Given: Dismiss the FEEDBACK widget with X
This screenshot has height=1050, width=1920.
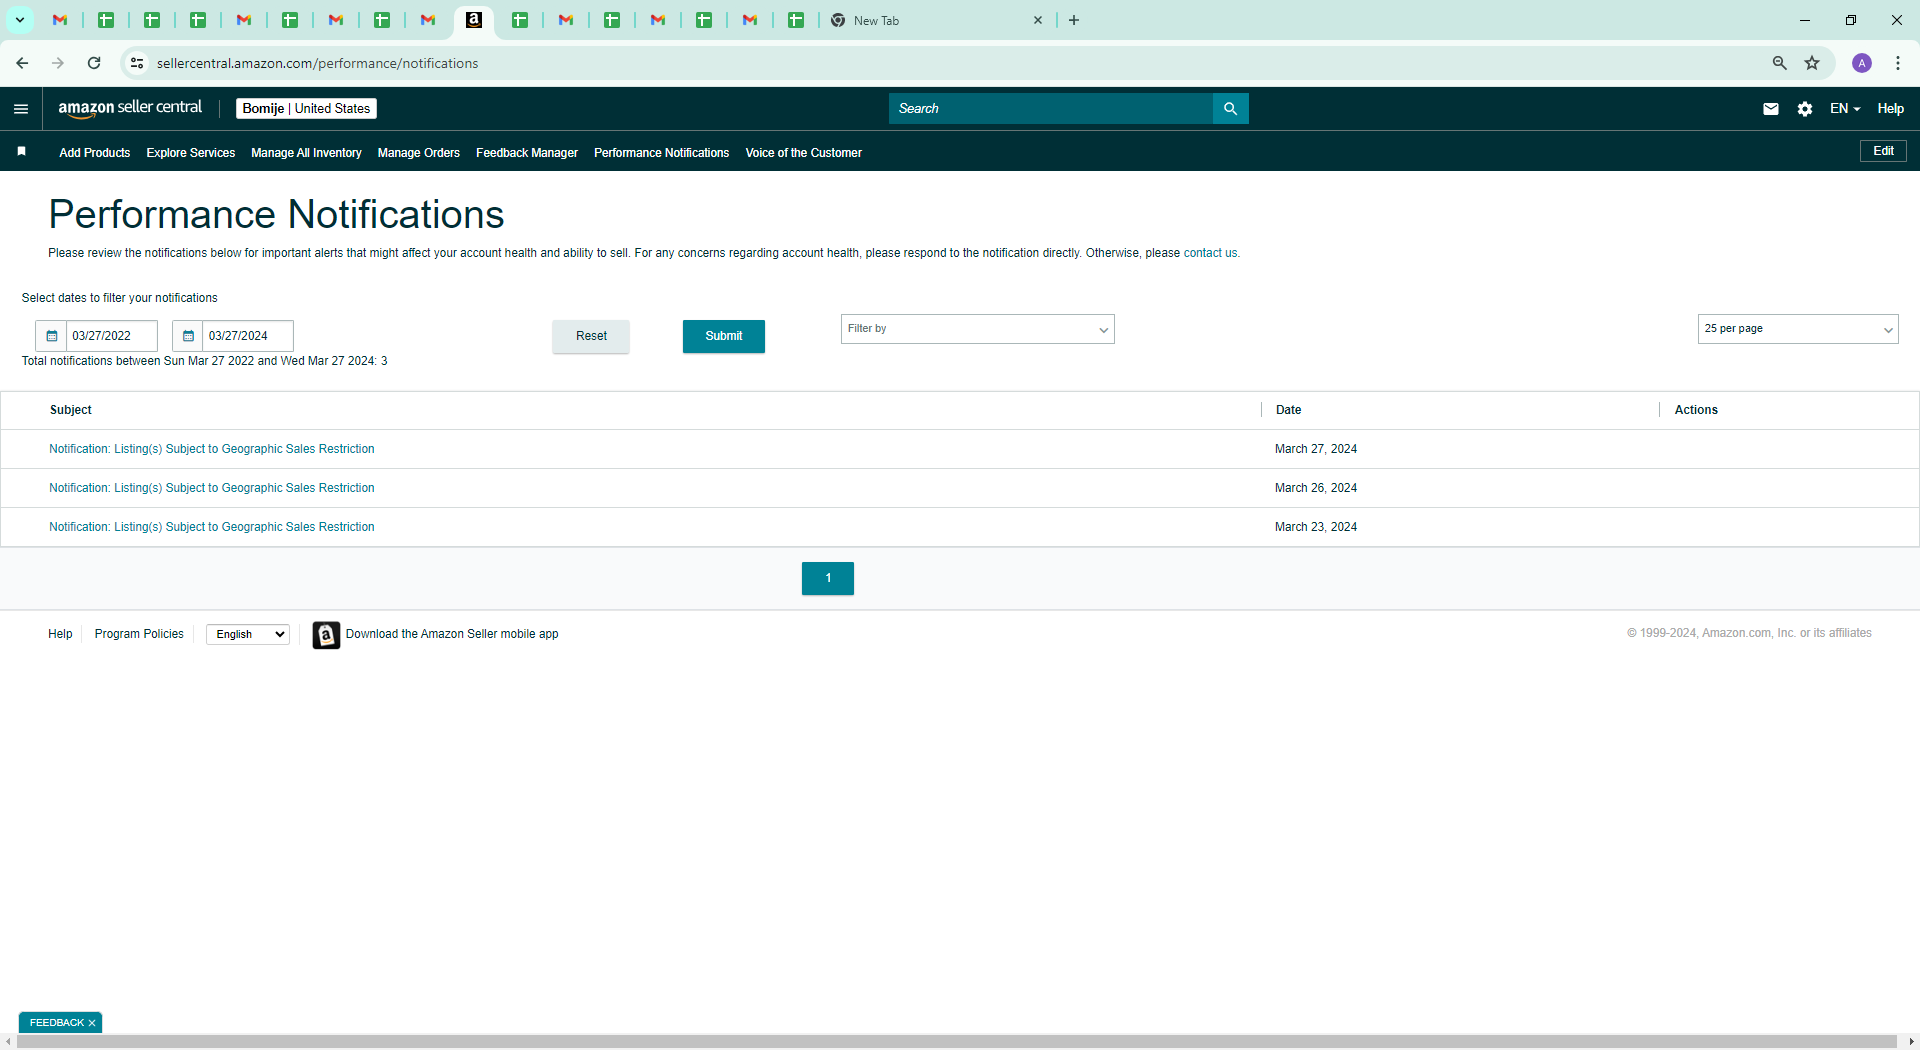Looking at the screenshot, I should [x=92, y=1023].
